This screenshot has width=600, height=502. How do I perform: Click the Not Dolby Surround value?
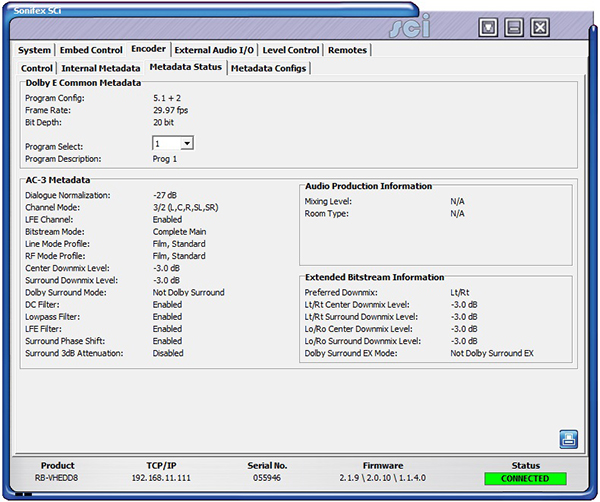(188, 292)
